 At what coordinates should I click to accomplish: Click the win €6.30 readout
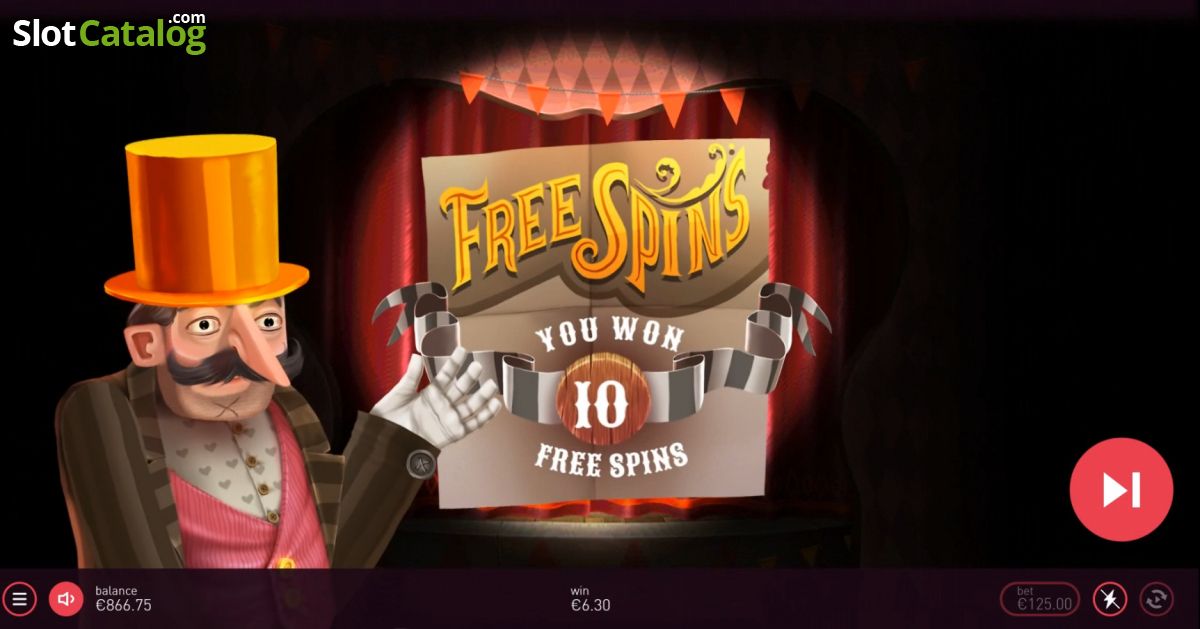click(x=590, y=598)
